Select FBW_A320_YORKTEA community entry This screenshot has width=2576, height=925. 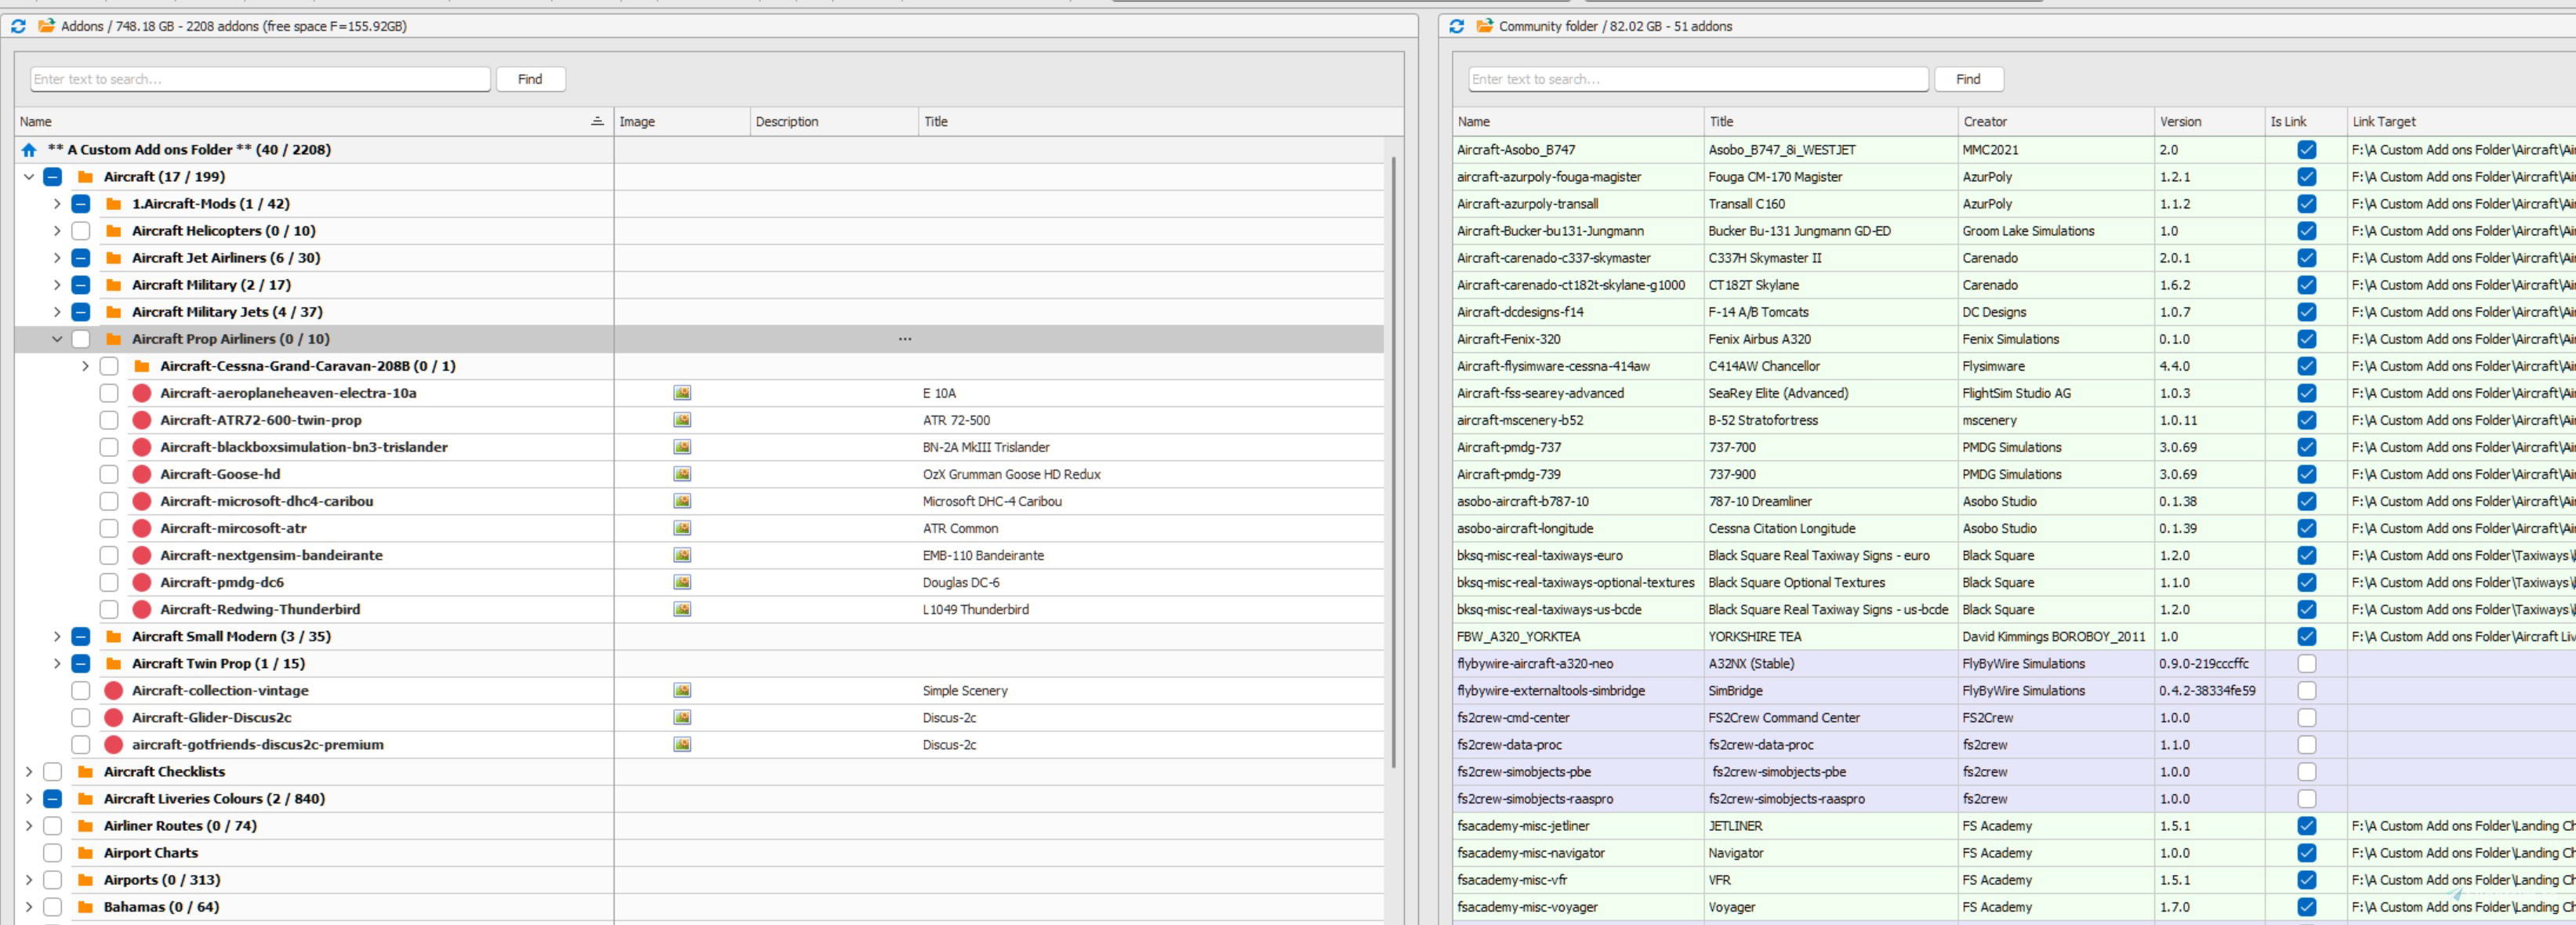pyautogui.click(x=2013, y=636)
